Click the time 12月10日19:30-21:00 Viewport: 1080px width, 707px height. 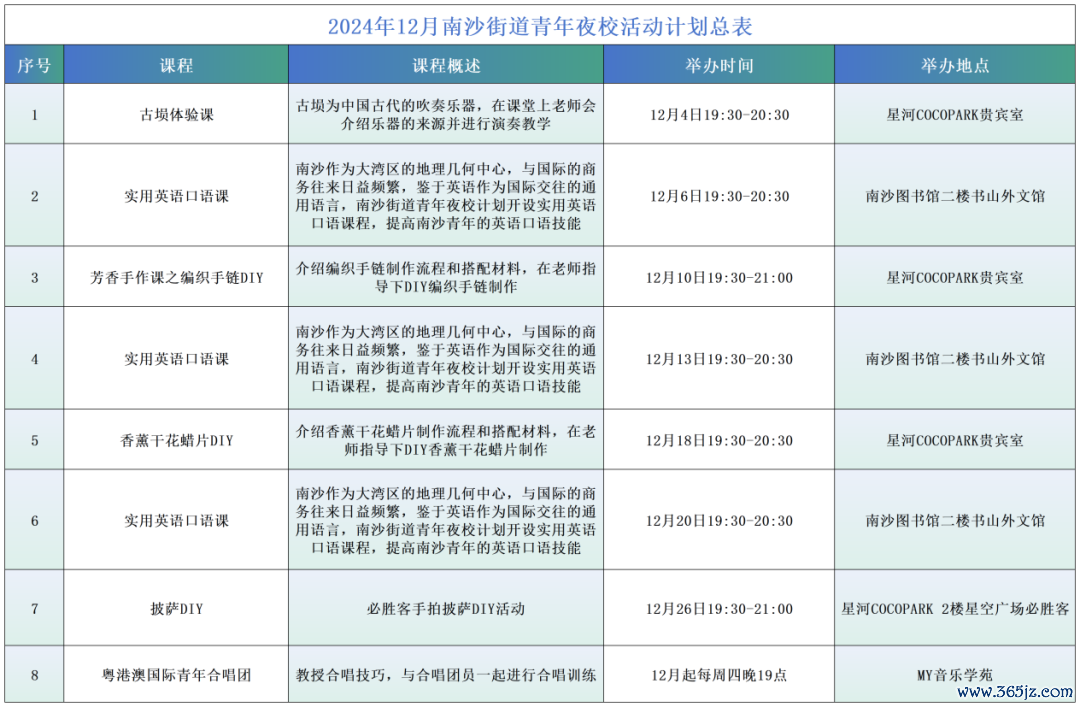point(719,277)
